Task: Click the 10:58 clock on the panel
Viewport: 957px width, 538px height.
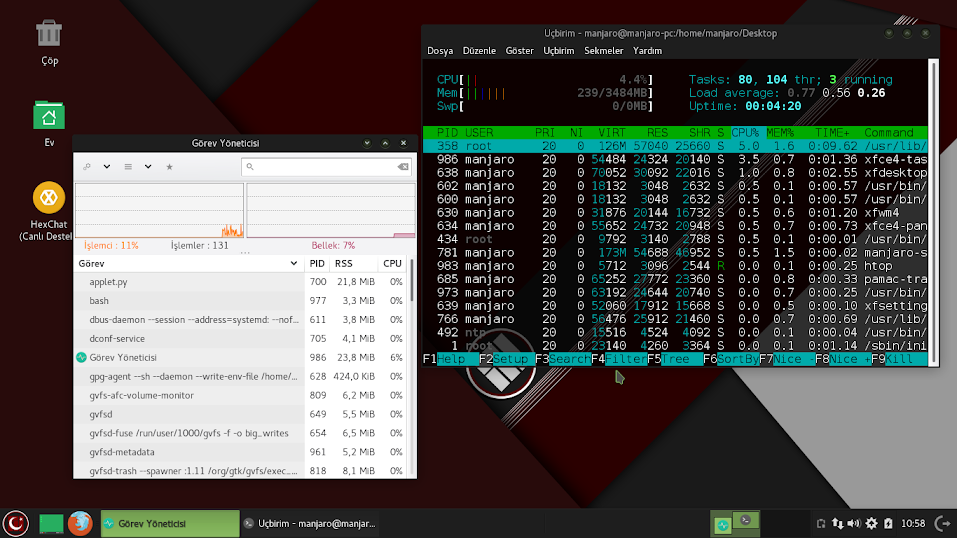Action: 913,523
